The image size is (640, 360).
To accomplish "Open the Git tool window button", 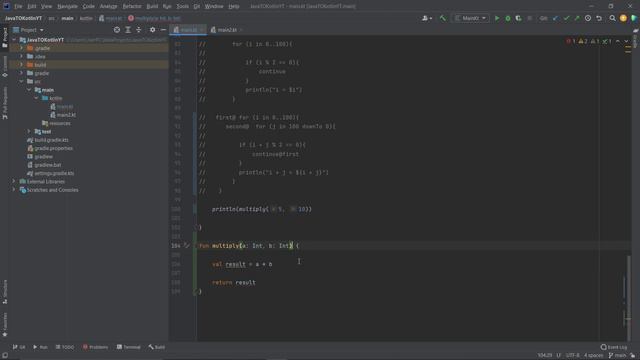I will click(19, 347).
